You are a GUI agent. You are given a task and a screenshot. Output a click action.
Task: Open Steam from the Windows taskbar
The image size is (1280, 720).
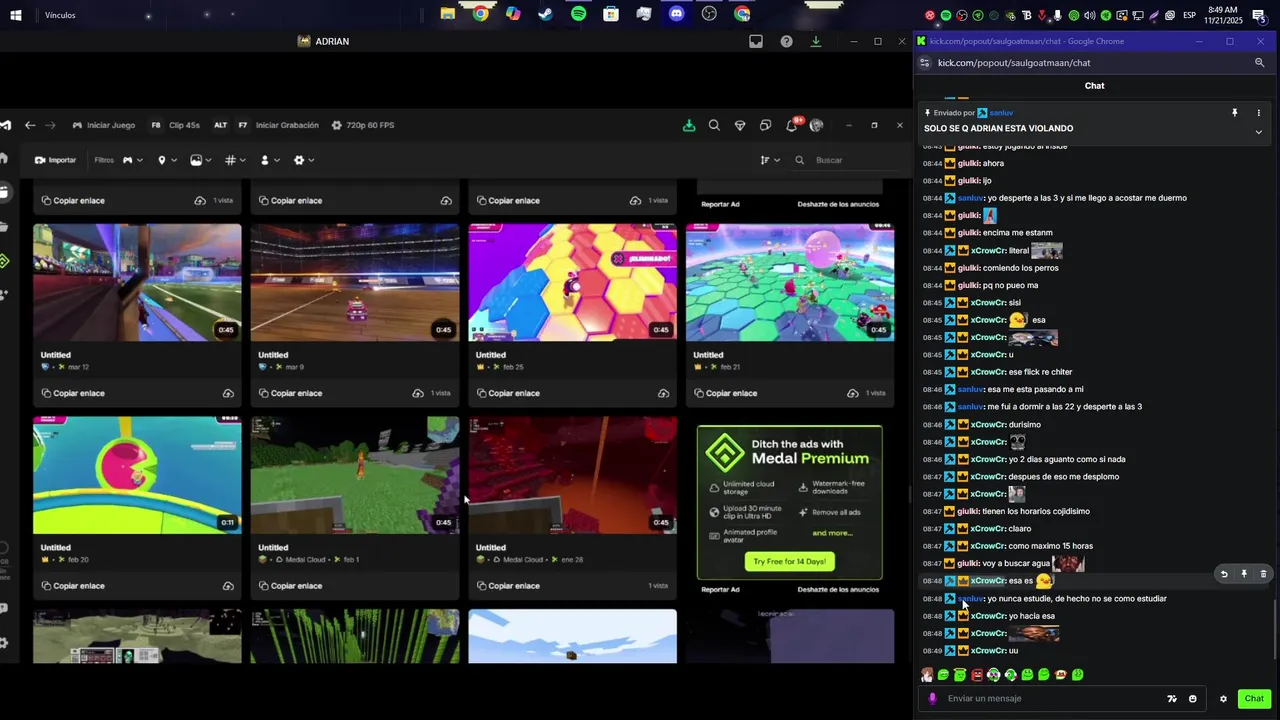546,14
